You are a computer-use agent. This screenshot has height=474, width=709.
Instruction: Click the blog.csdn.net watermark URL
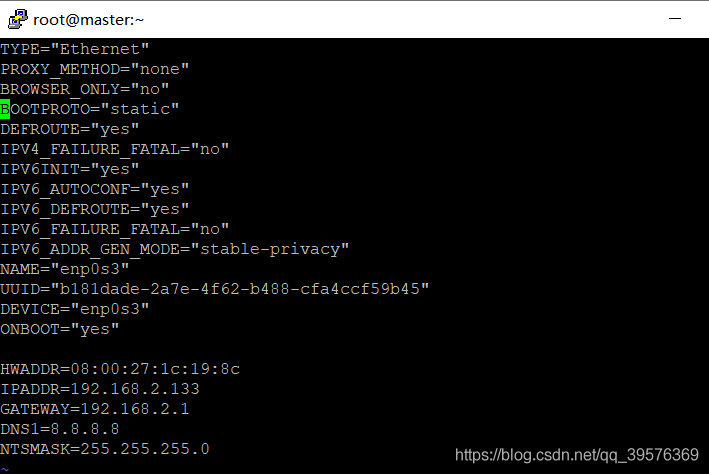click(x=577, y=455)
